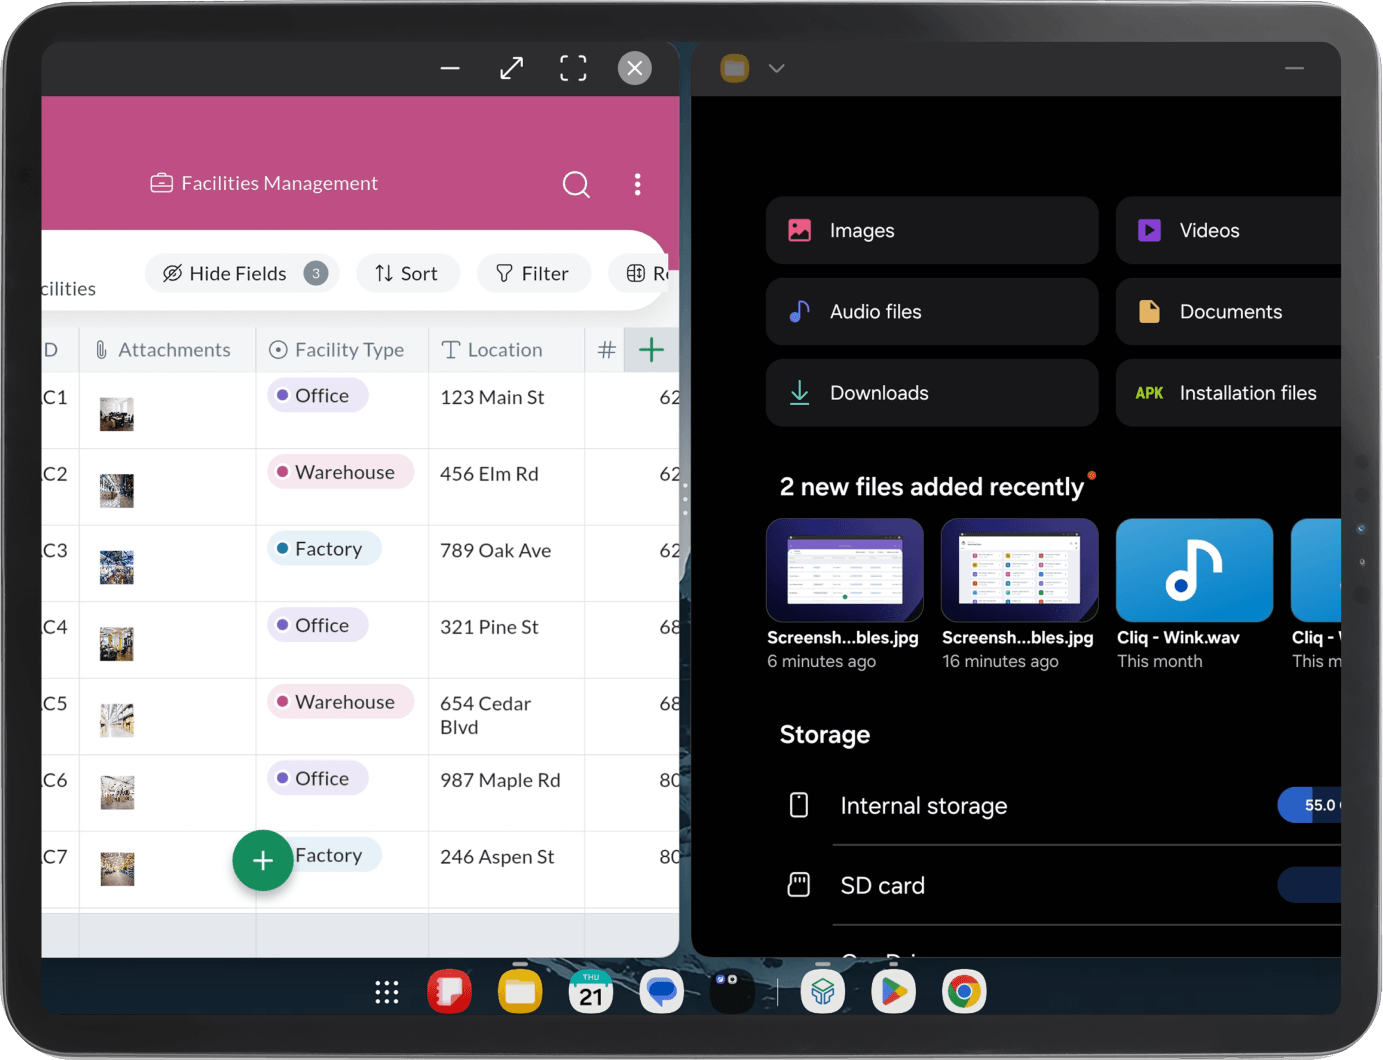Open Installation files APK category

point(1228,393)
